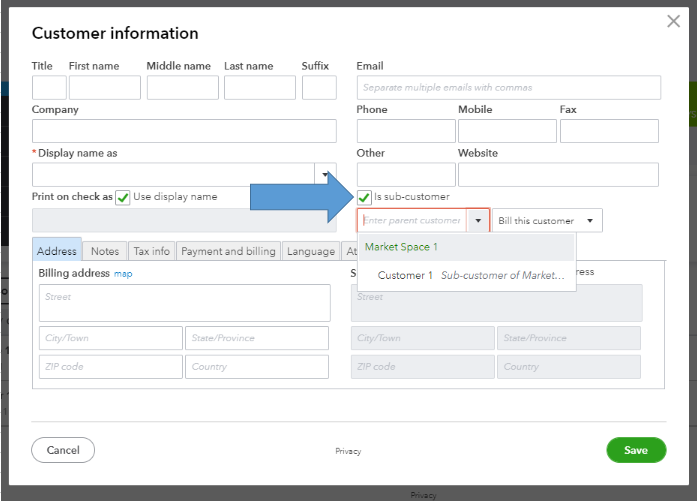
Task: Switch to the Notes tab
Action: coord(105,251)
